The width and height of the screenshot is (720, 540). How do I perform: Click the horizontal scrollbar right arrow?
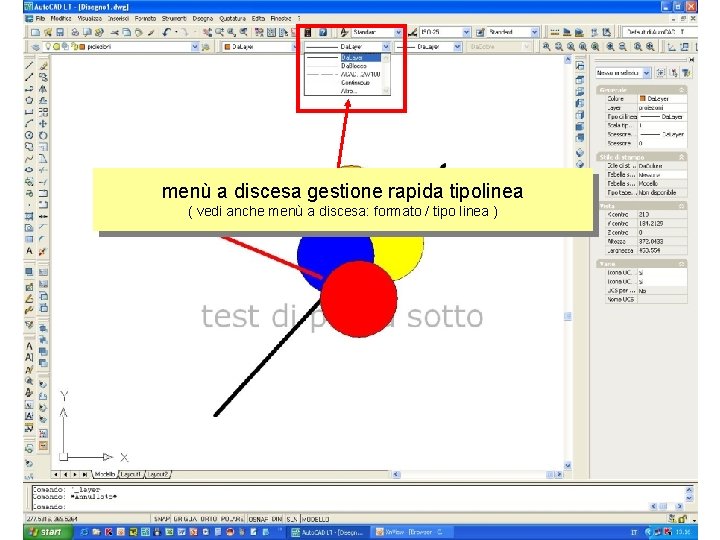[x=559, y=474]
